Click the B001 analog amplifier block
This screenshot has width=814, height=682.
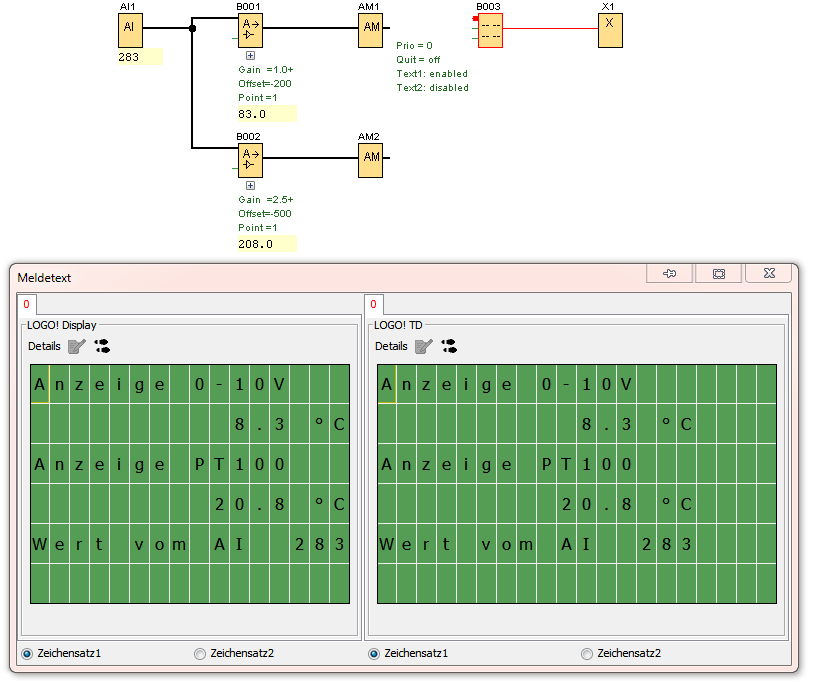coord(250,30)
